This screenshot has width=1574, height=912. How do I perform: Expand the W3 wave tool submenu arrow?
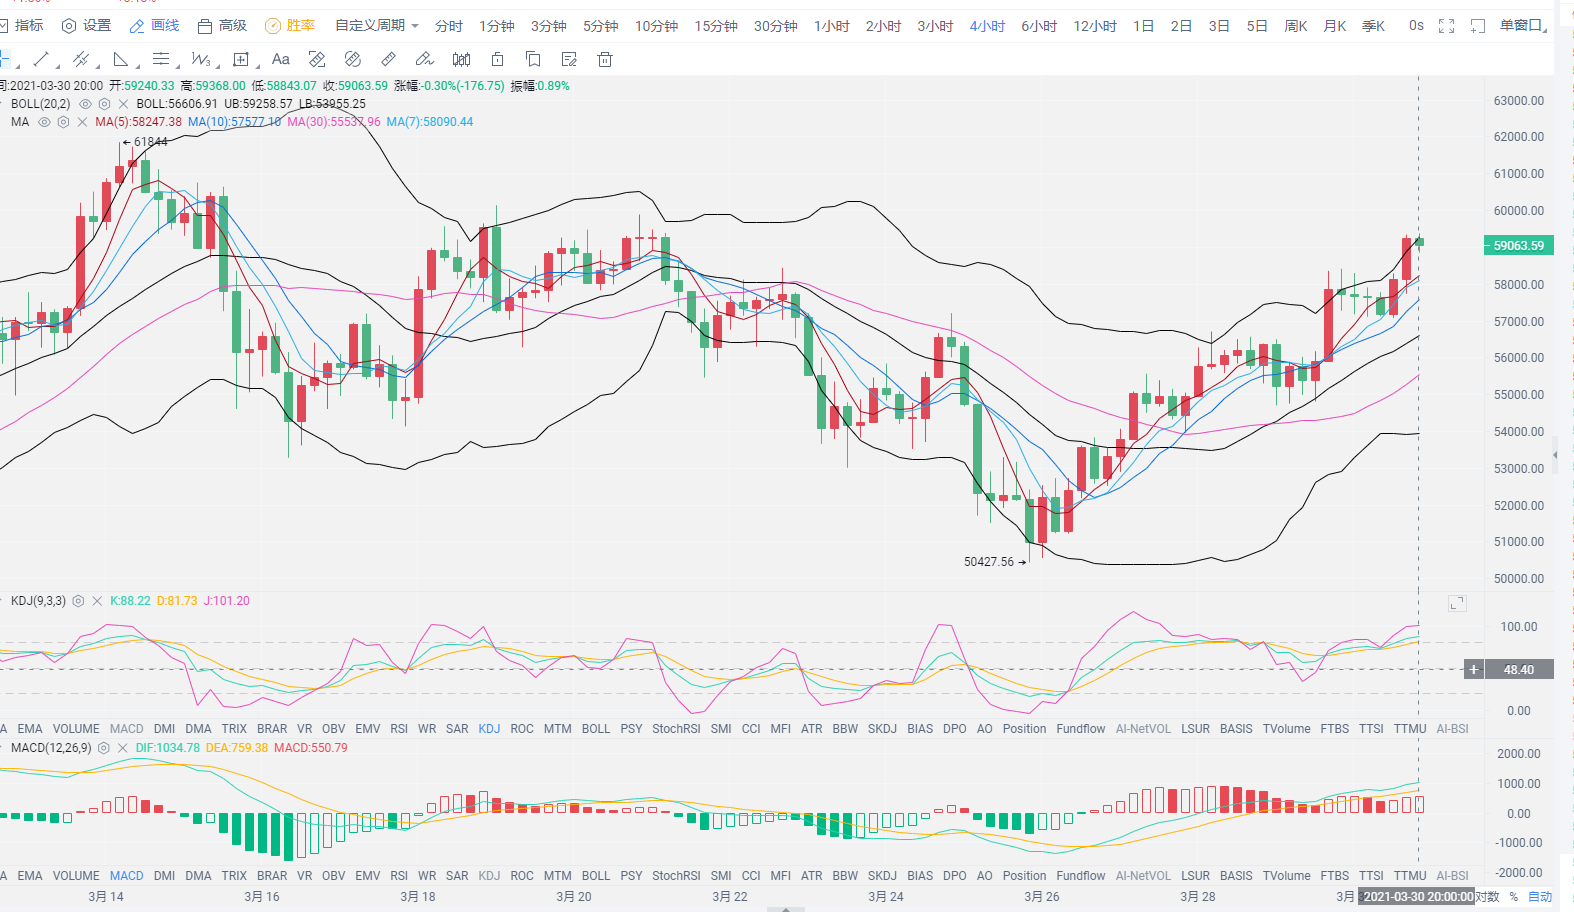point(217,66)
